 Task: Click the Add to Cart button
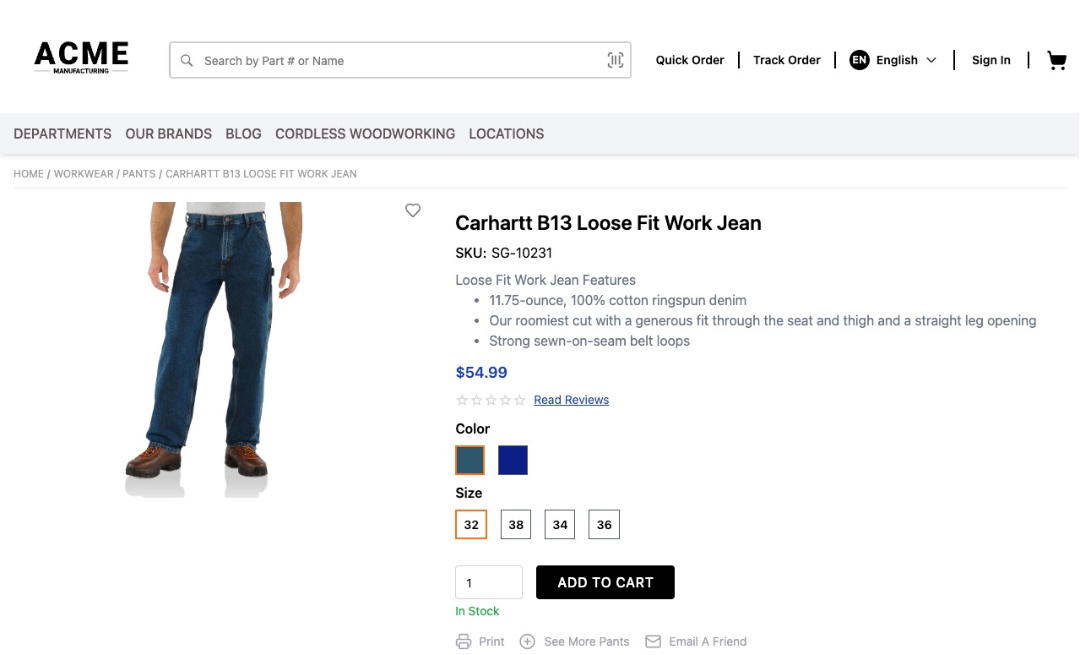(605, 582)
